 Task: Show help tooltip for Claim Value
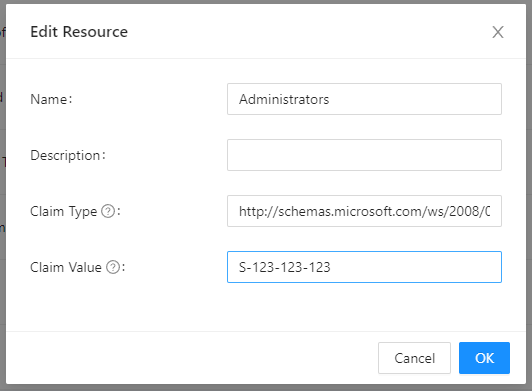113,267
